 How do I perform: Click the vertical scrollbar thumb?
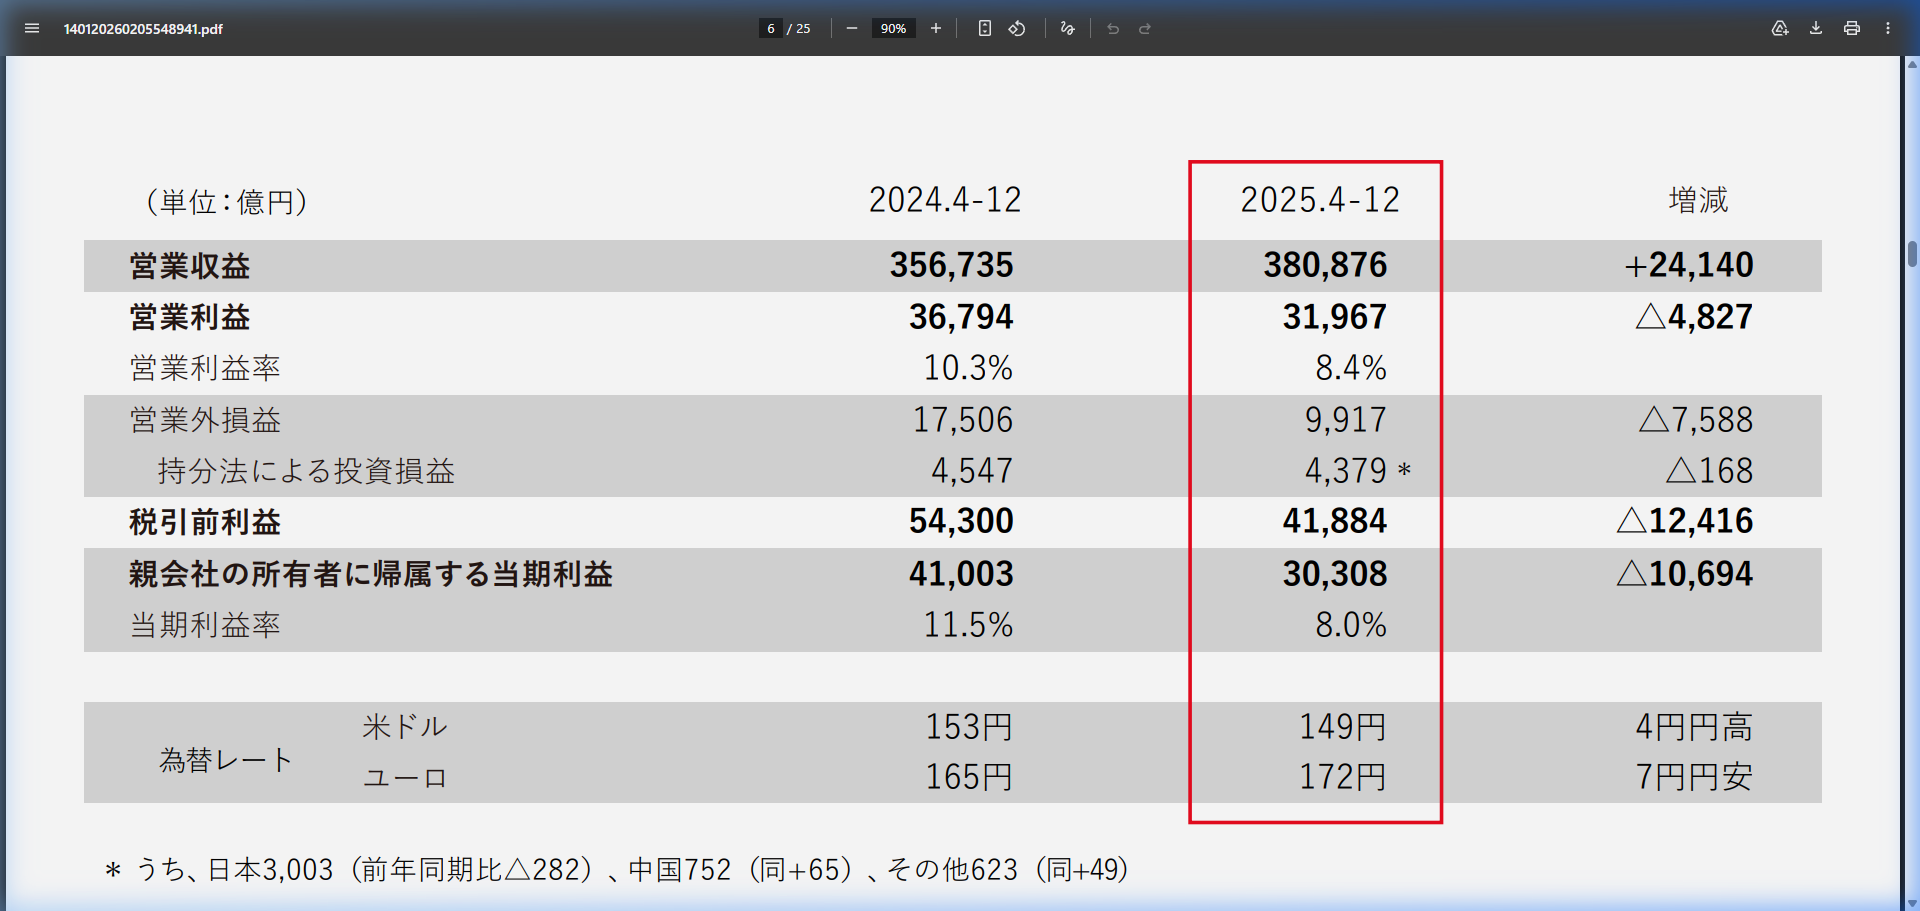(x=1912, y=254)
